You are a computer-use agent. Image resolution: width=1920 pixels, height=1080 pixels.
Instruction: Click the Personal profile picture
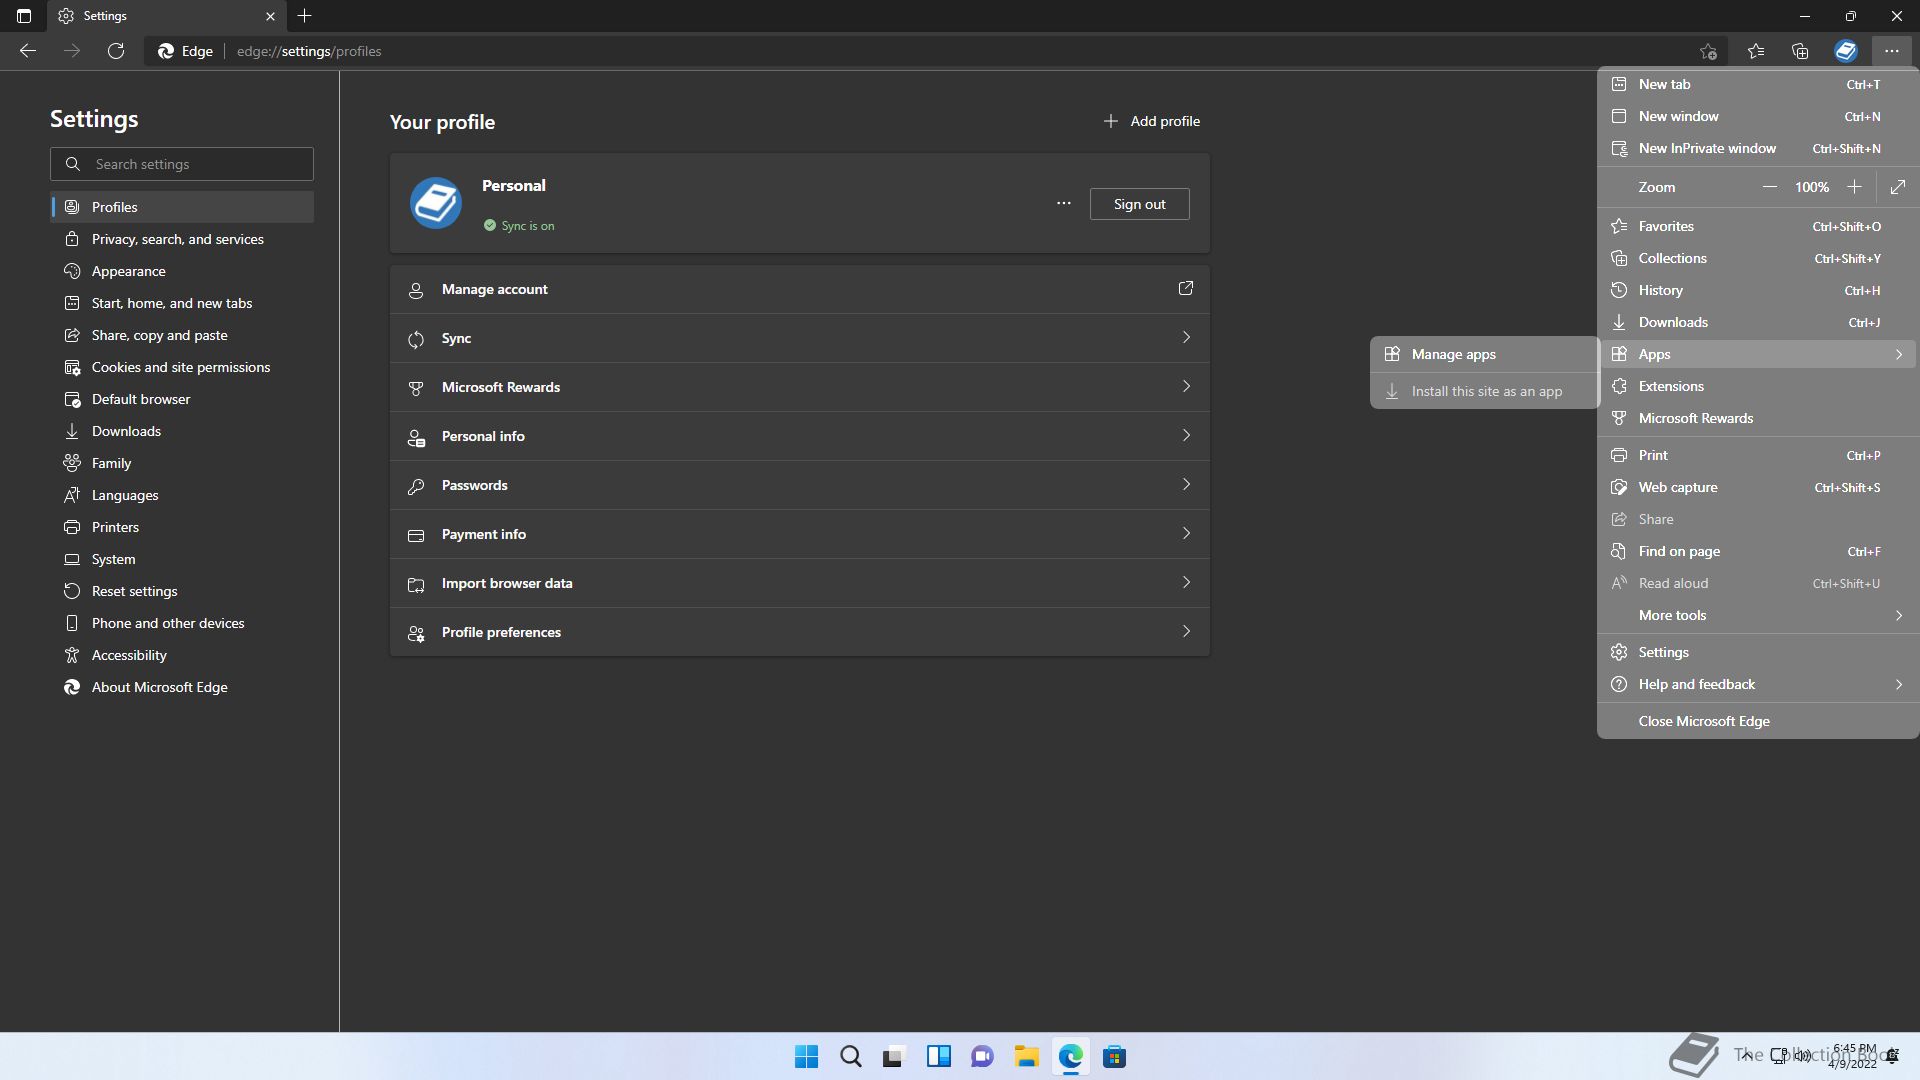(x=436, y=203)
